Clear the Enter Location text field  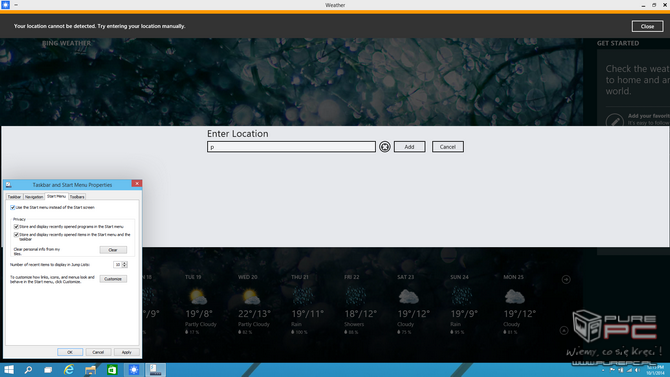(x=385, y=147)
